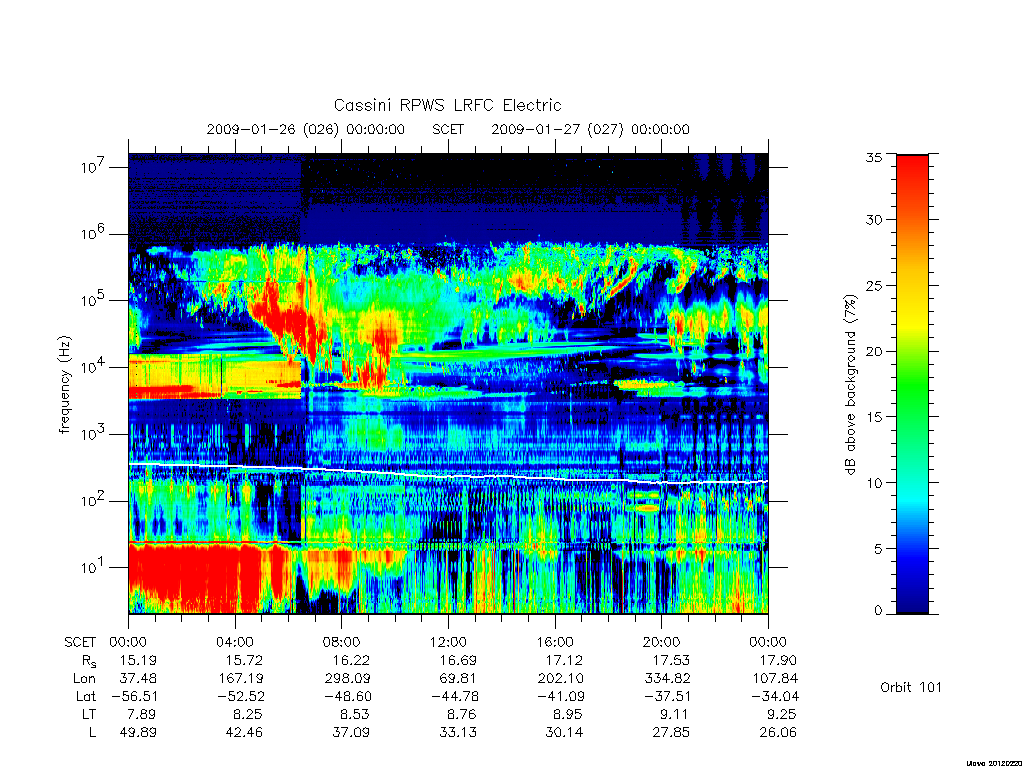Click the L value '26.06'
This screenshot has width=1024, height=768.
pyautogui.click(x=778, y=733)
